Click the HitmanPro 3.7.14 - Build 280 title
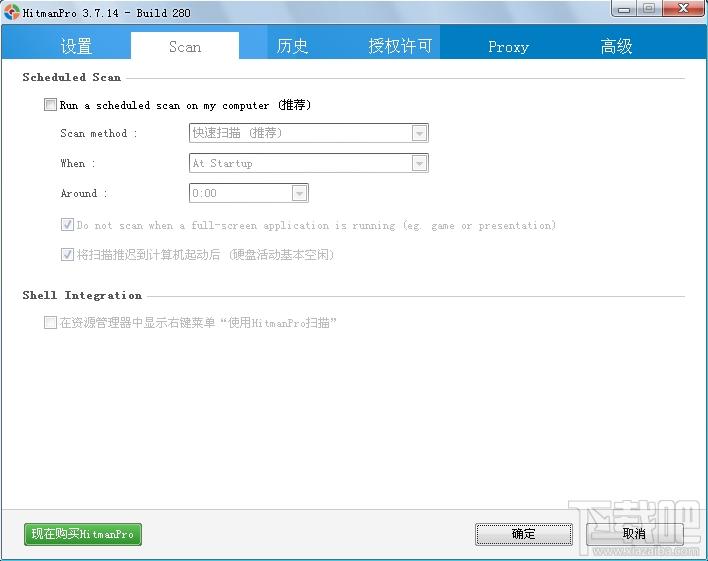Viewport: 708px width, 561px height. [107, 13]
